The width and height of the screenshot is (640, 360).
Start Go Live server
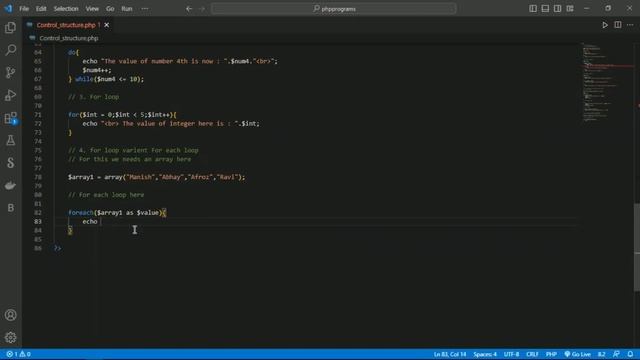pos(578,354)
